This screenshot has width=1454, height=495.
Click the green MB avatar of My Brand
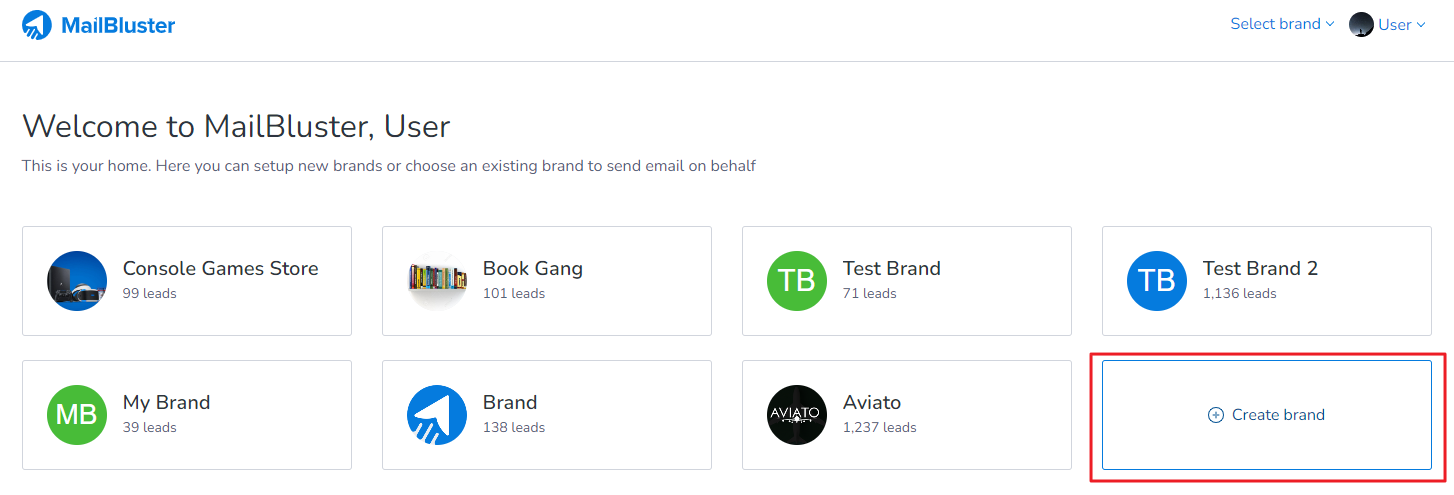[77, 415]
